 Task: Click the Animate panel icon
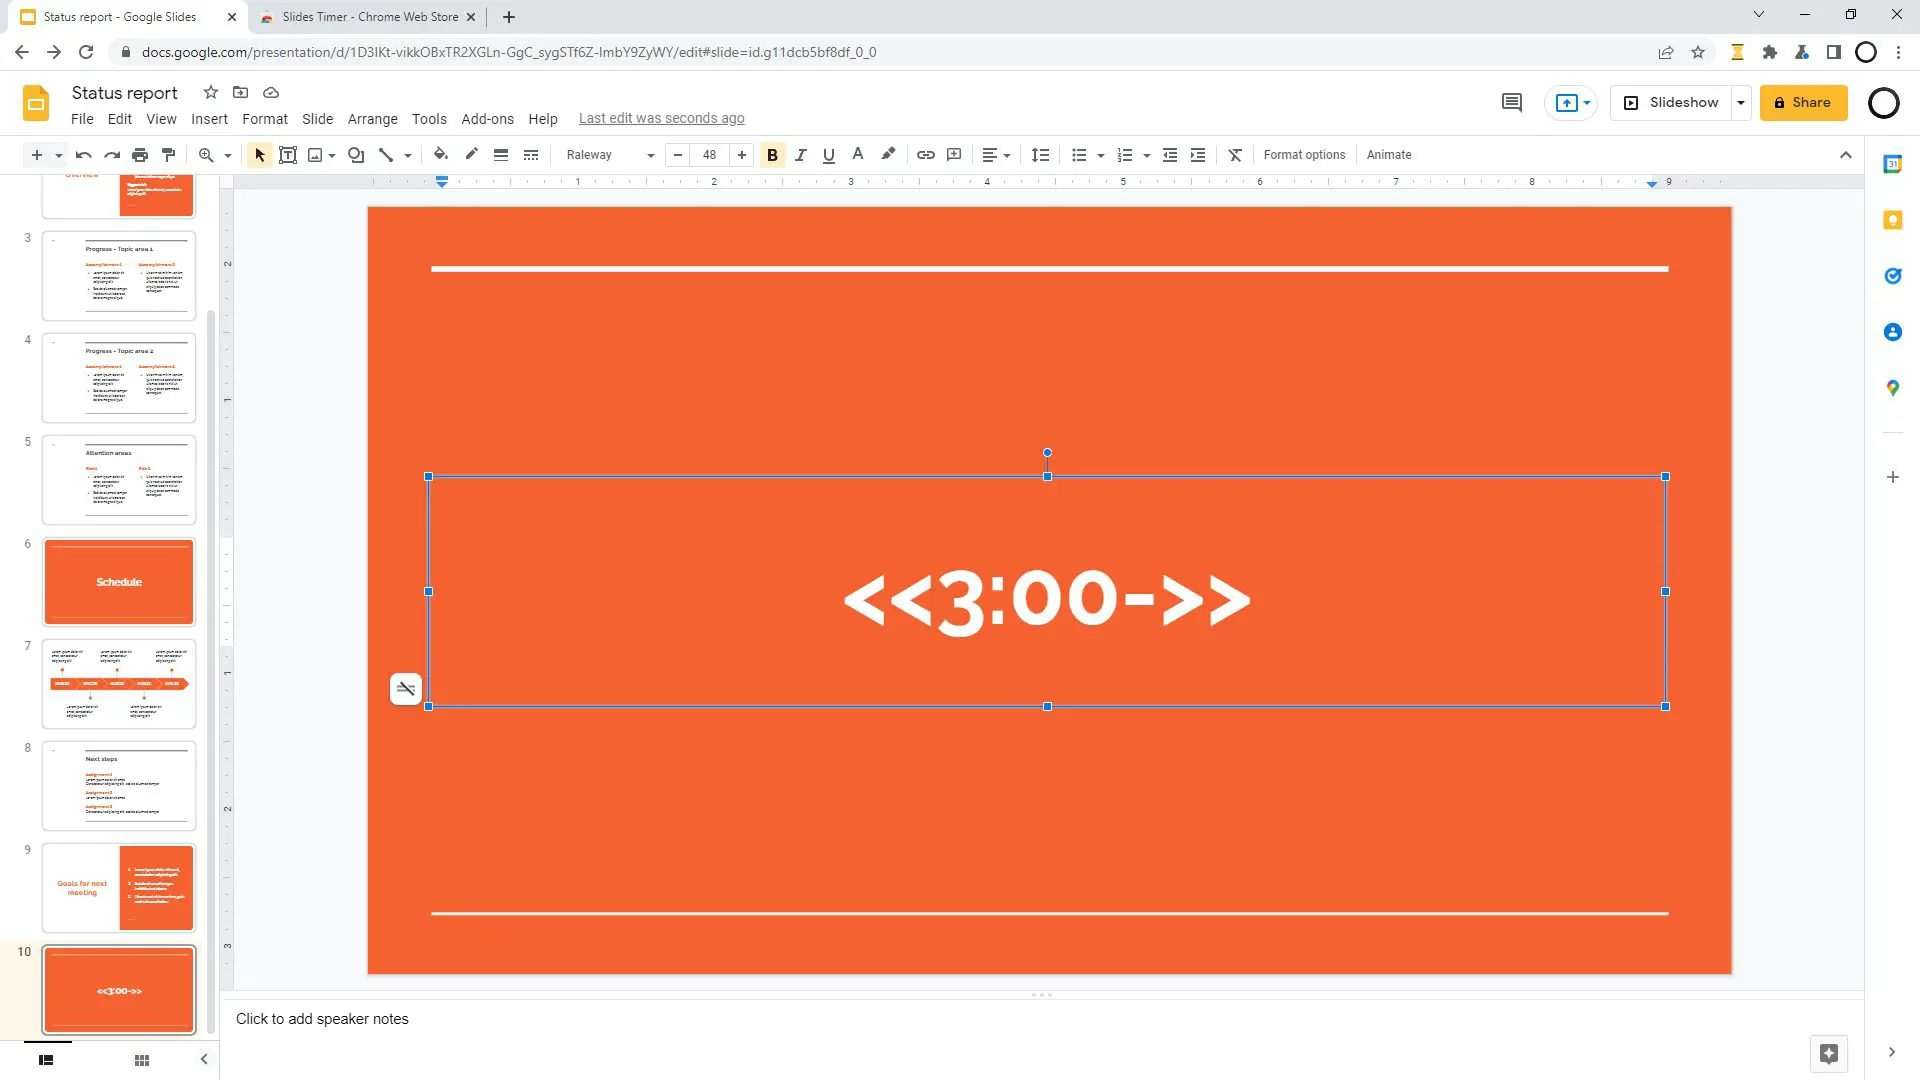coord(1390,154)
